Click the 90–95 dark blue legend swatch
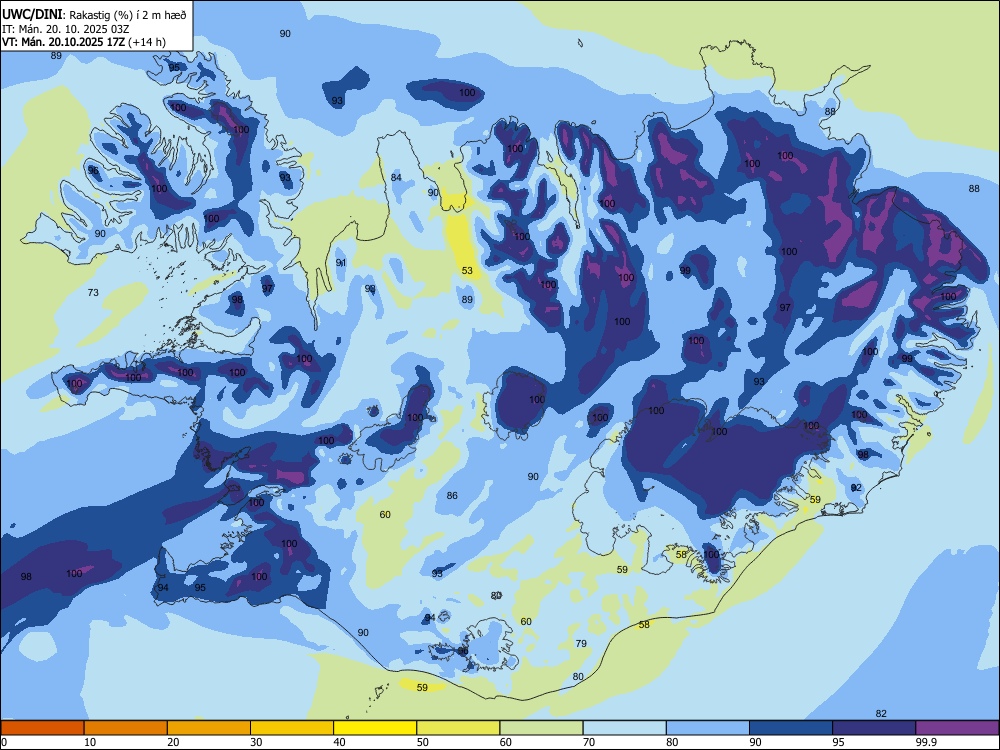The image size is (1000, 750). [791, 728]
